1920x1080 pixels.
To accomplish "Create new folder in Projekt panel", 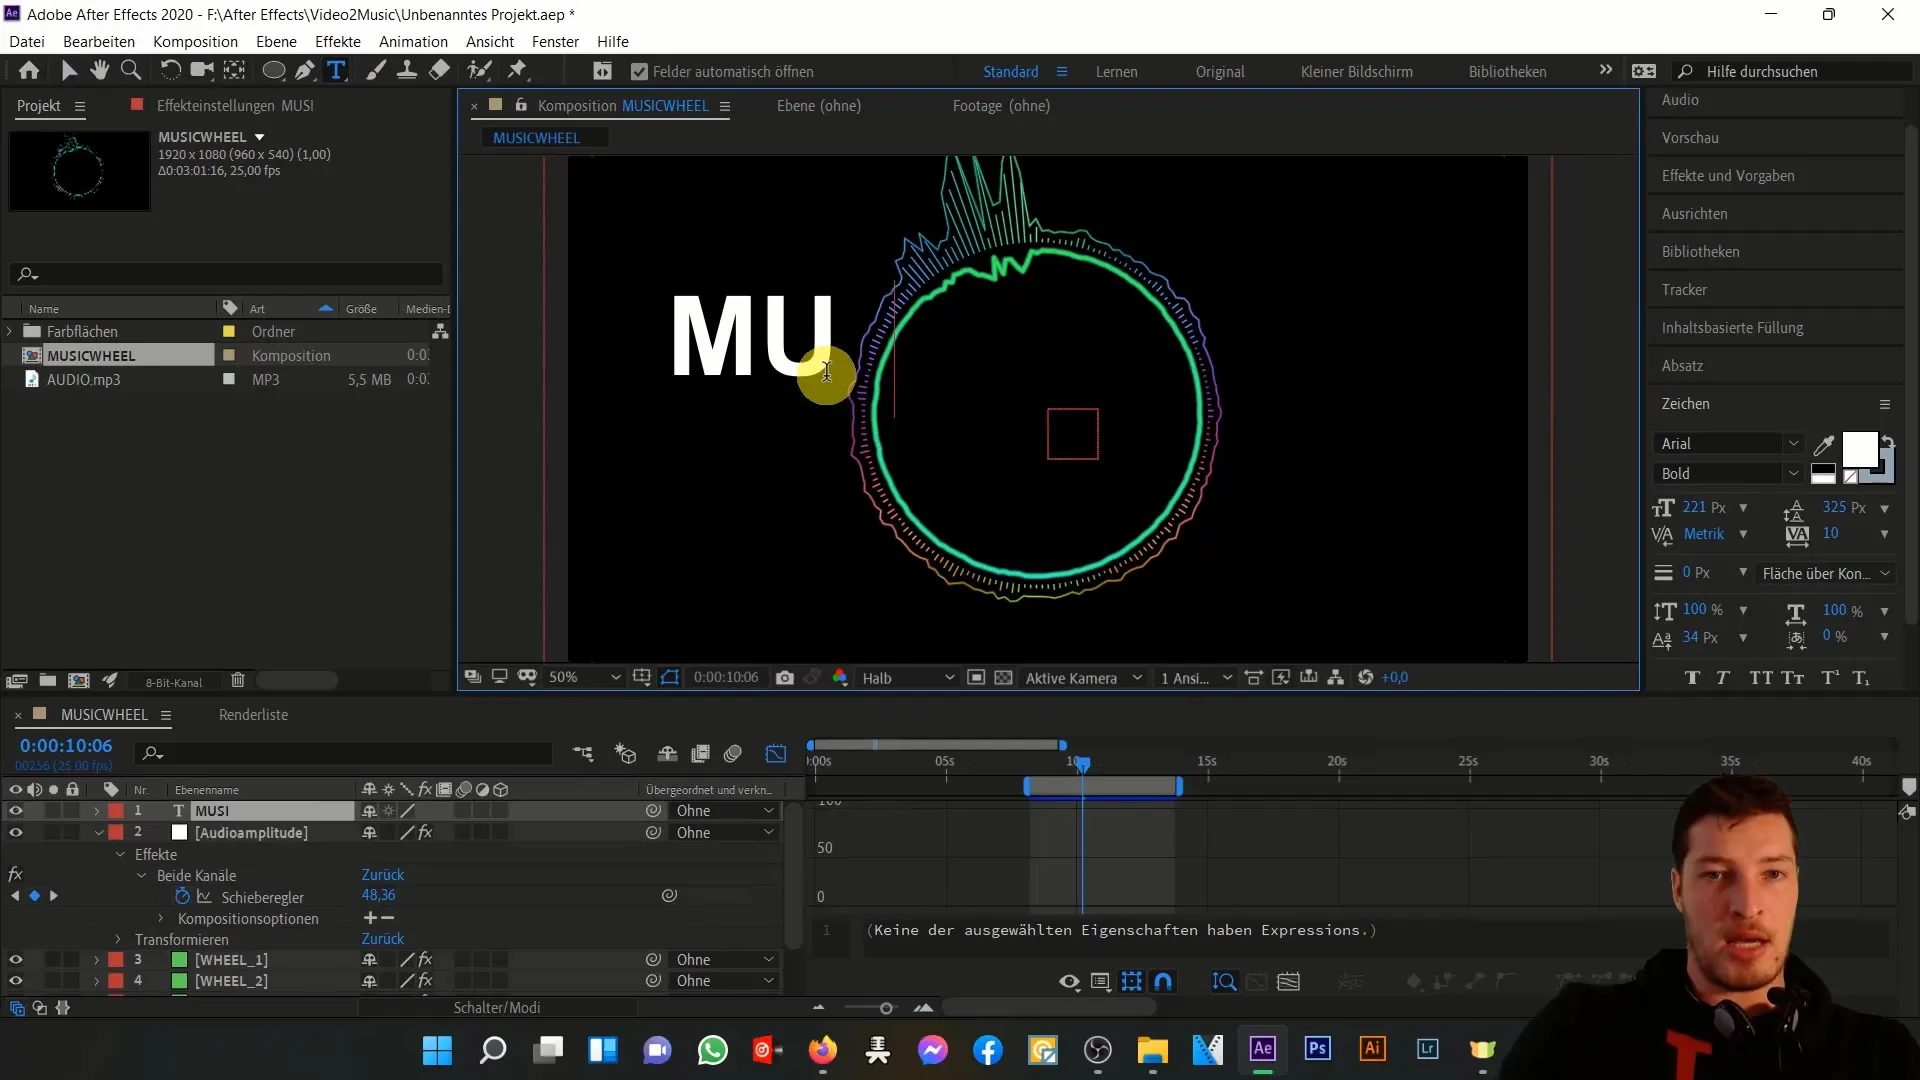I will click(x=47, y=681).
